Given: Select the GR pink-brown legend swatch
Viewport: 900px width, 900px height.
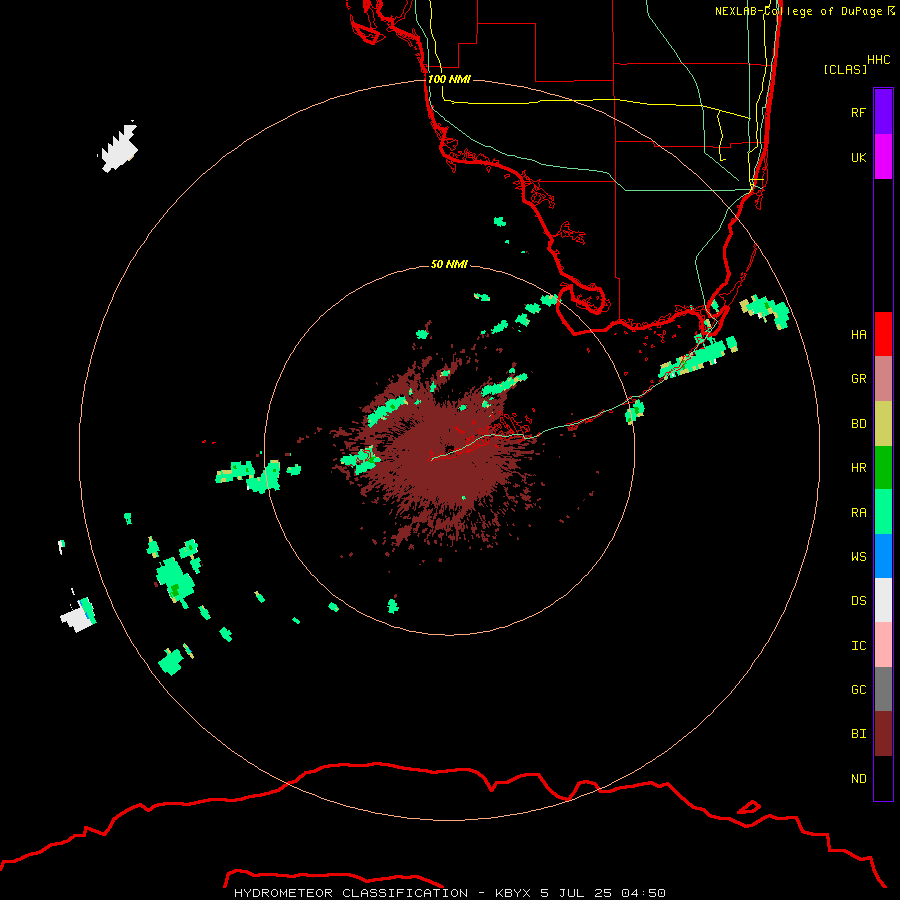Looking at the screenshot, I should [x=883, y=379].
